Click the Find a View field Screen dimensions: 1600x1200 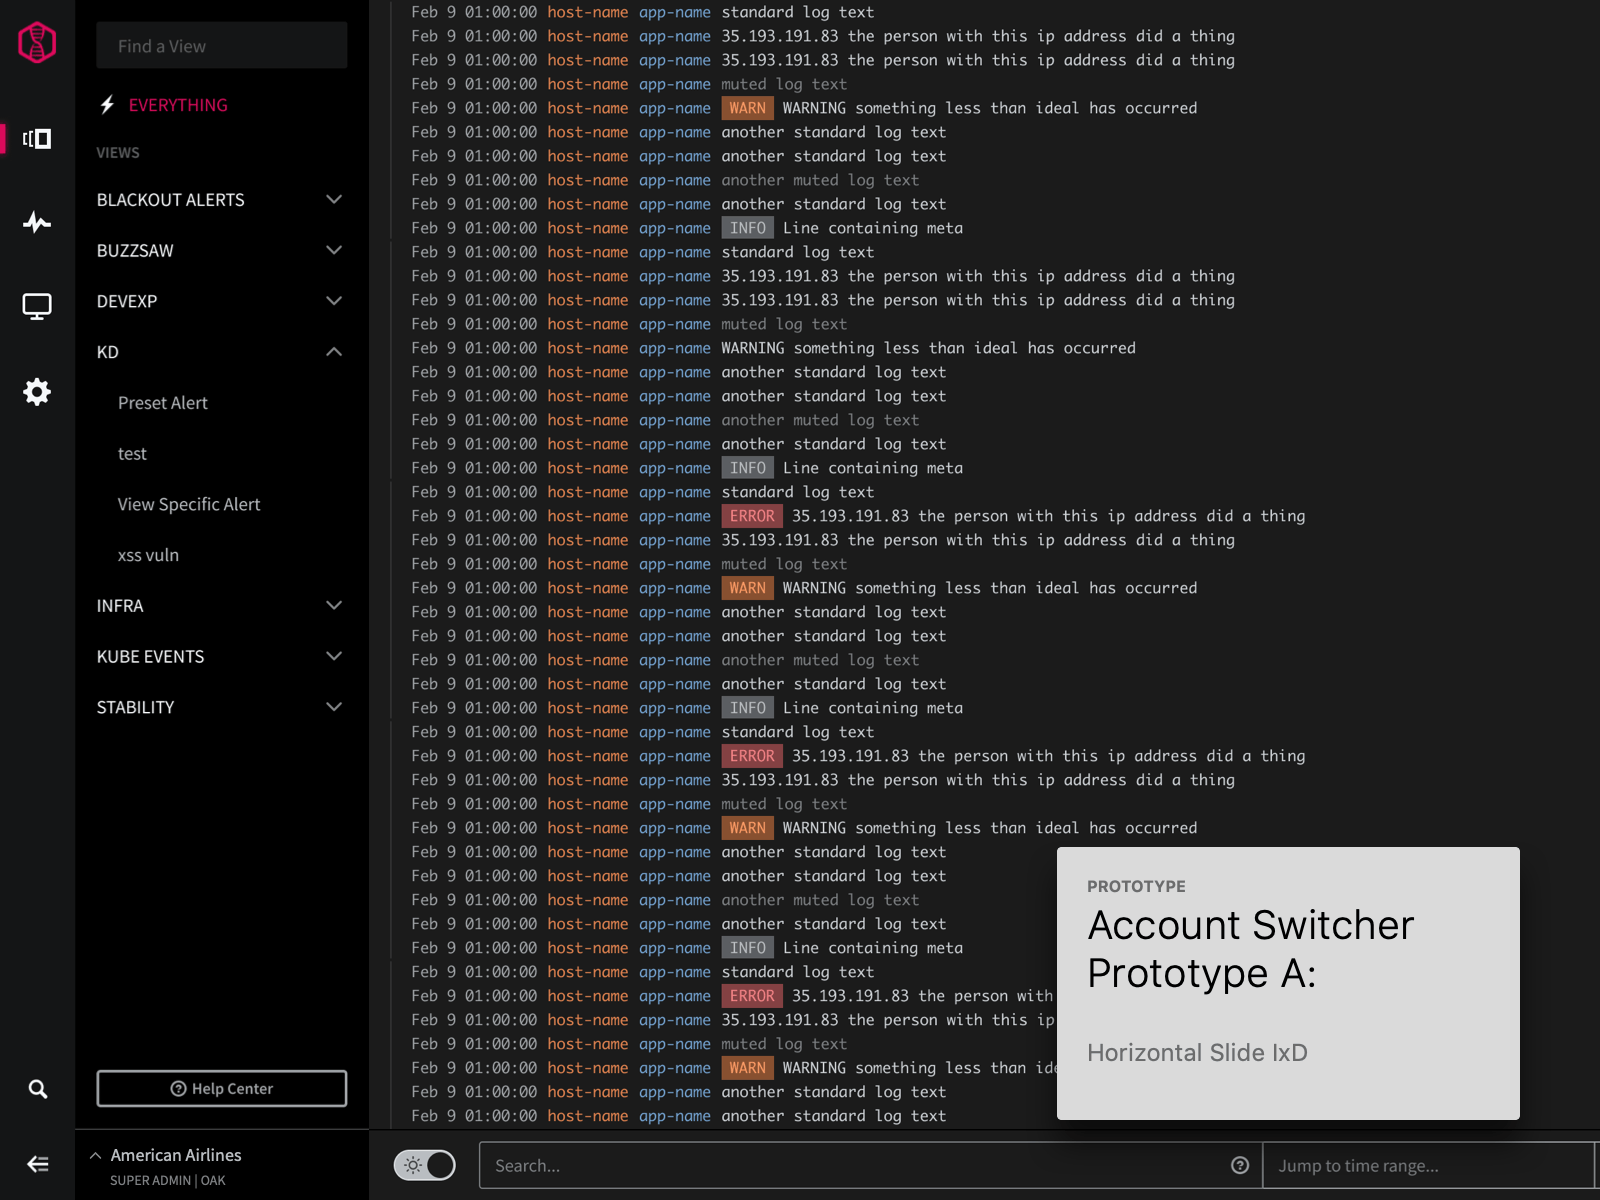click(x=222, y=46)
